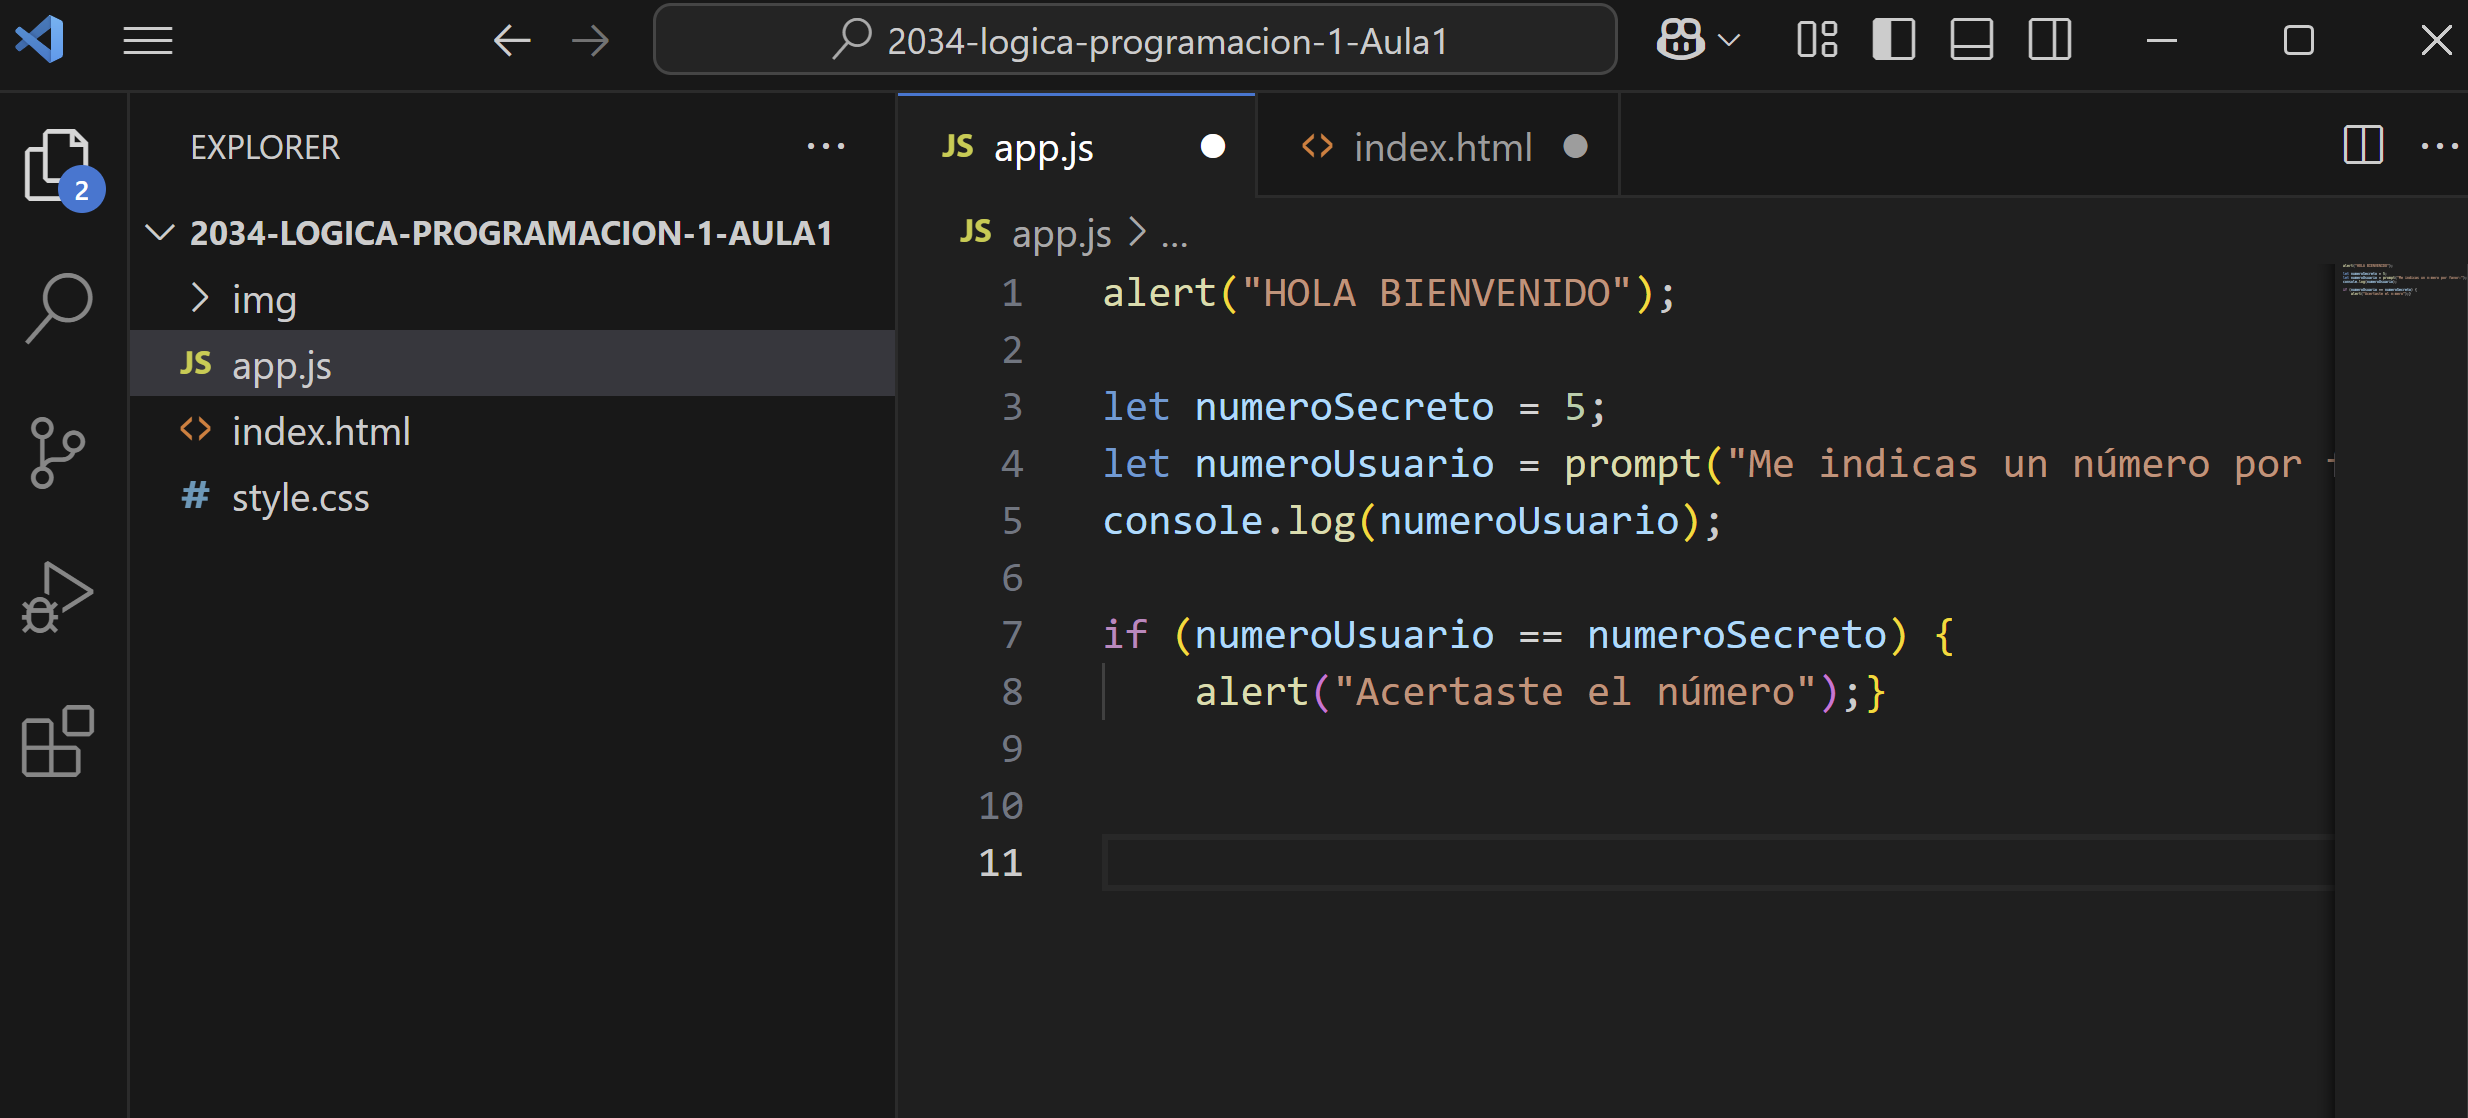Expand the img folder
The image size is (2468, 1118).
click(512, 299)
